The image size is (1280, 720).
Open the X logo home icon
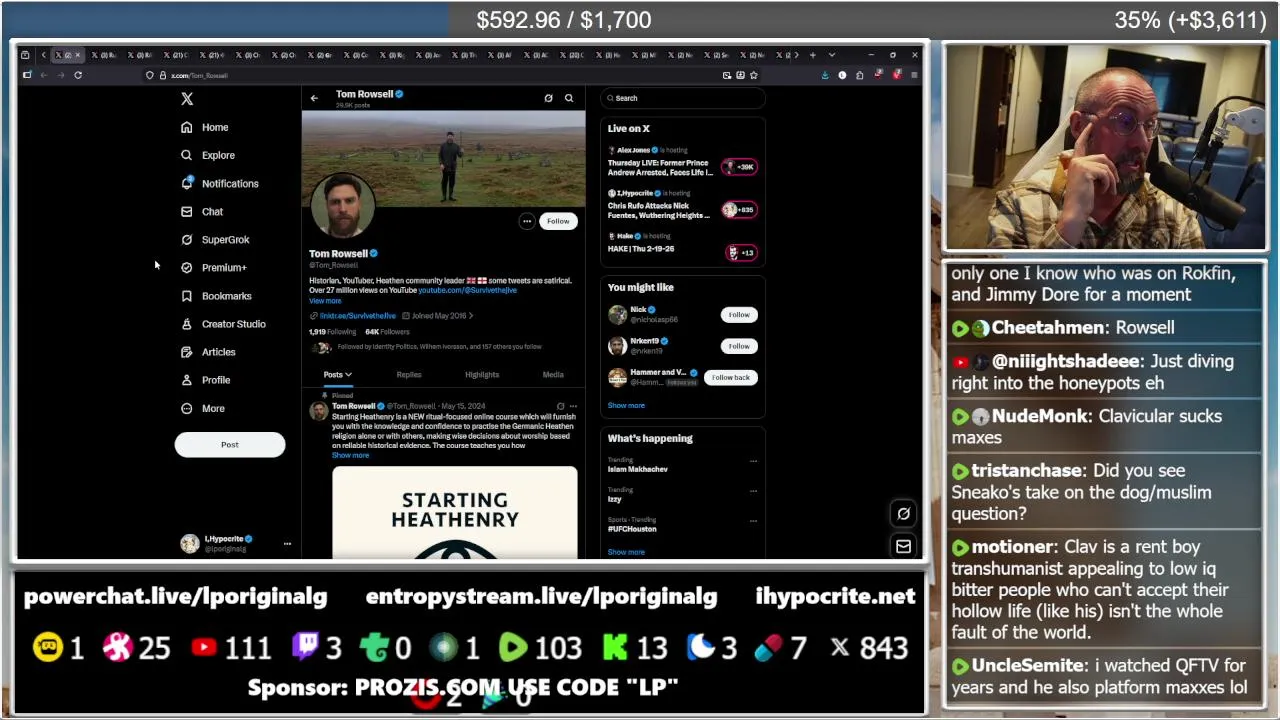tap(187, 99)
